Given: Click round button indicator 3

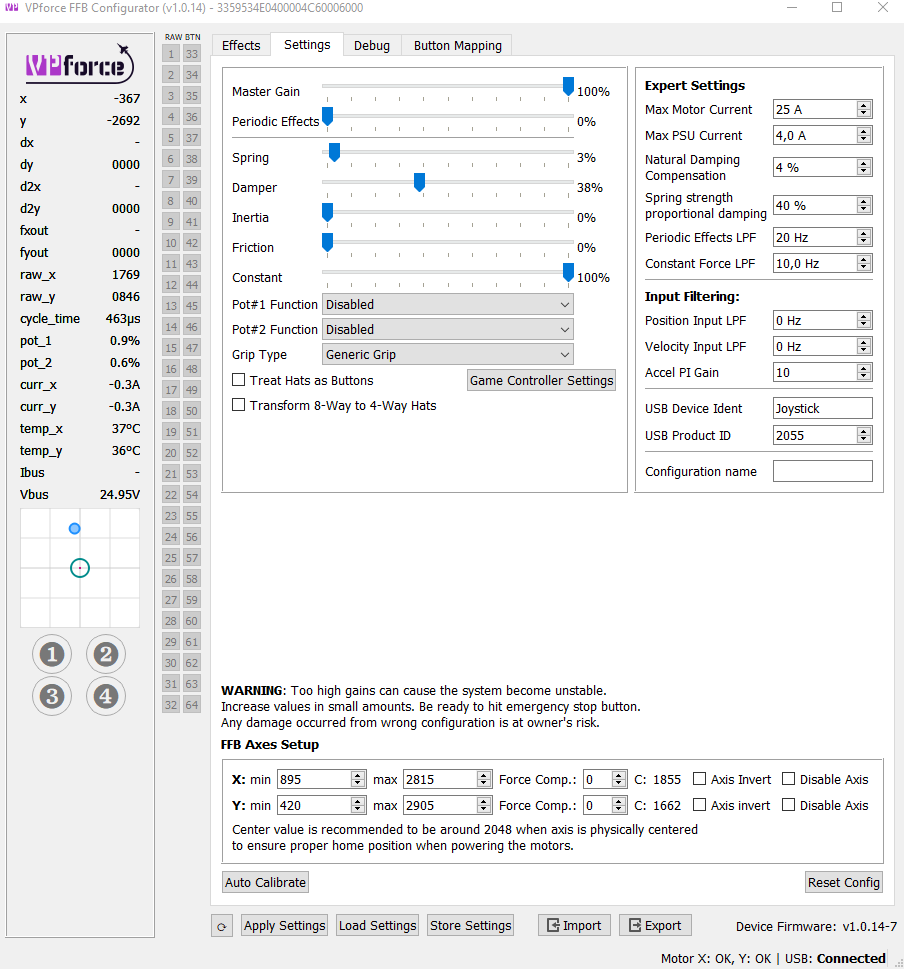Looking at the screenshot, I should 52,696.
